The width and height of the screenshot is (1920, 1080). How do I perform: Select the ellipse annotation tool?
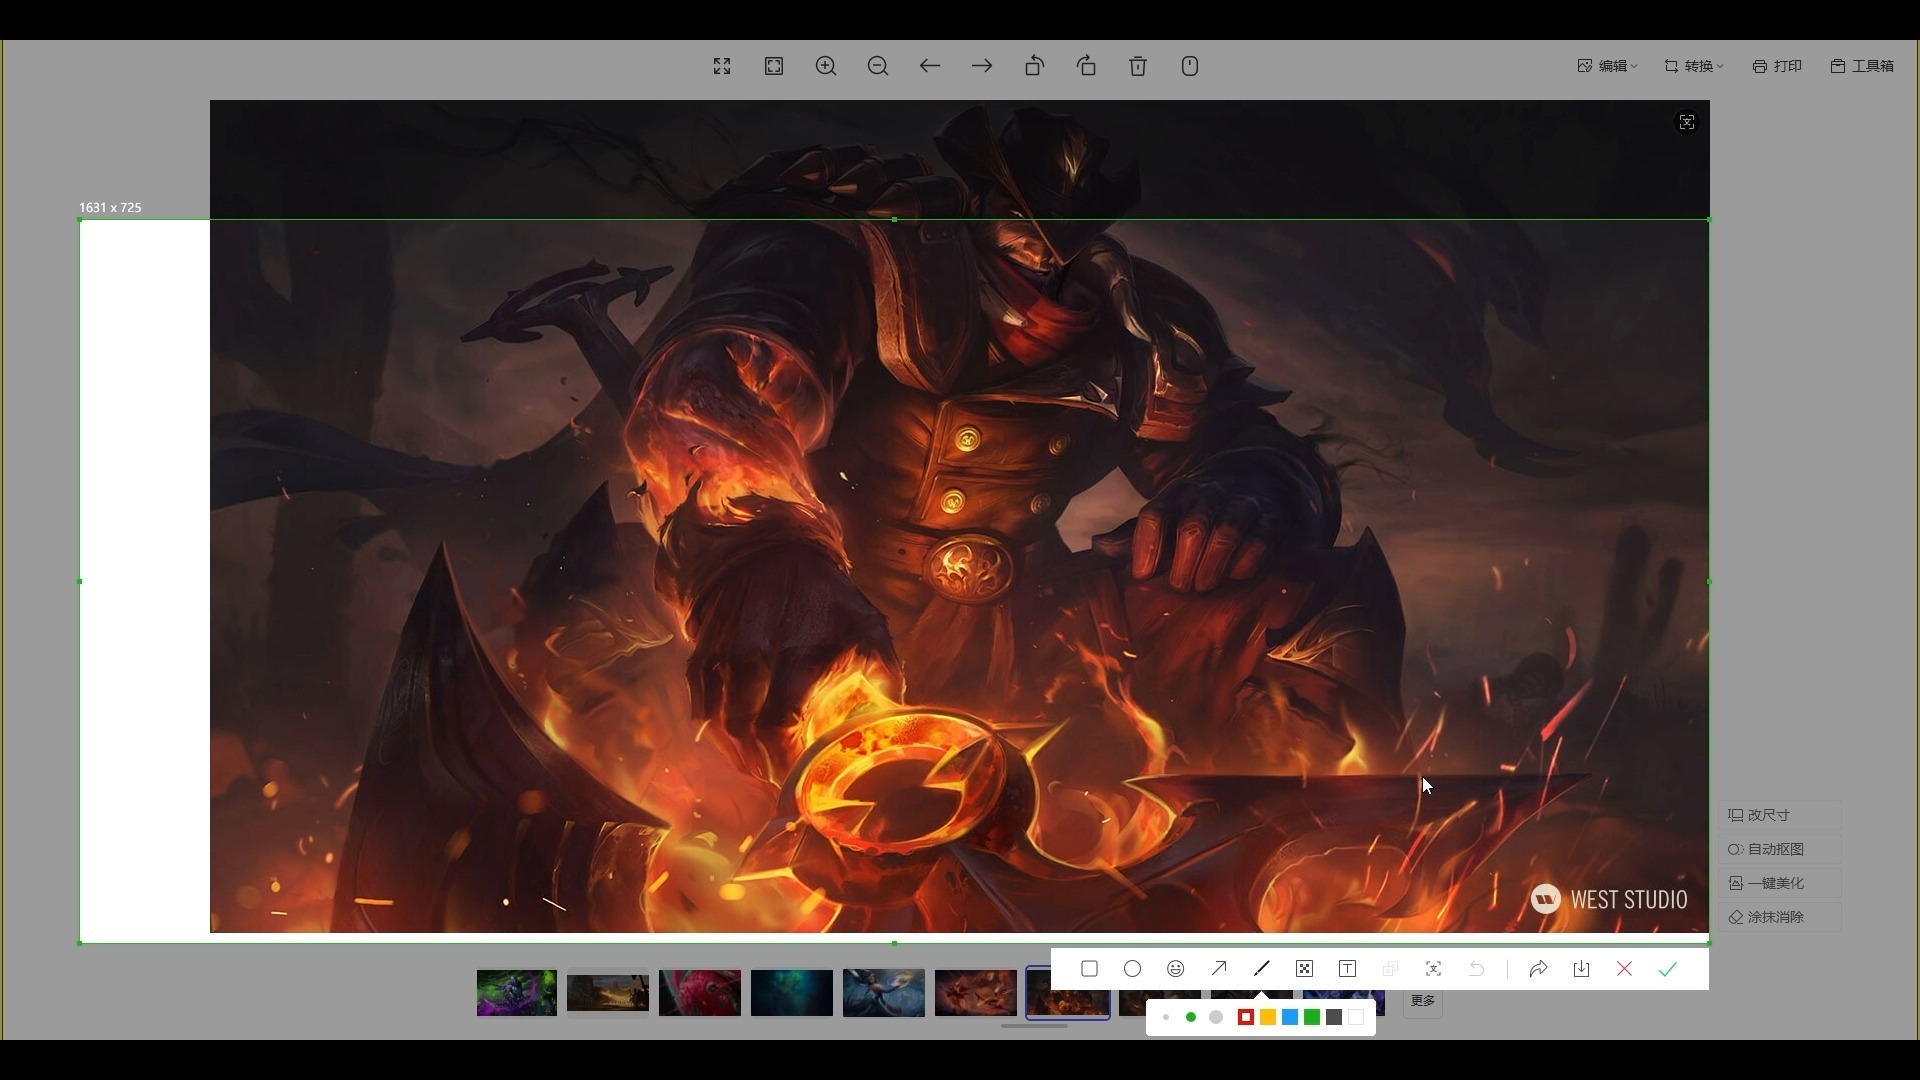(1133, 969)
